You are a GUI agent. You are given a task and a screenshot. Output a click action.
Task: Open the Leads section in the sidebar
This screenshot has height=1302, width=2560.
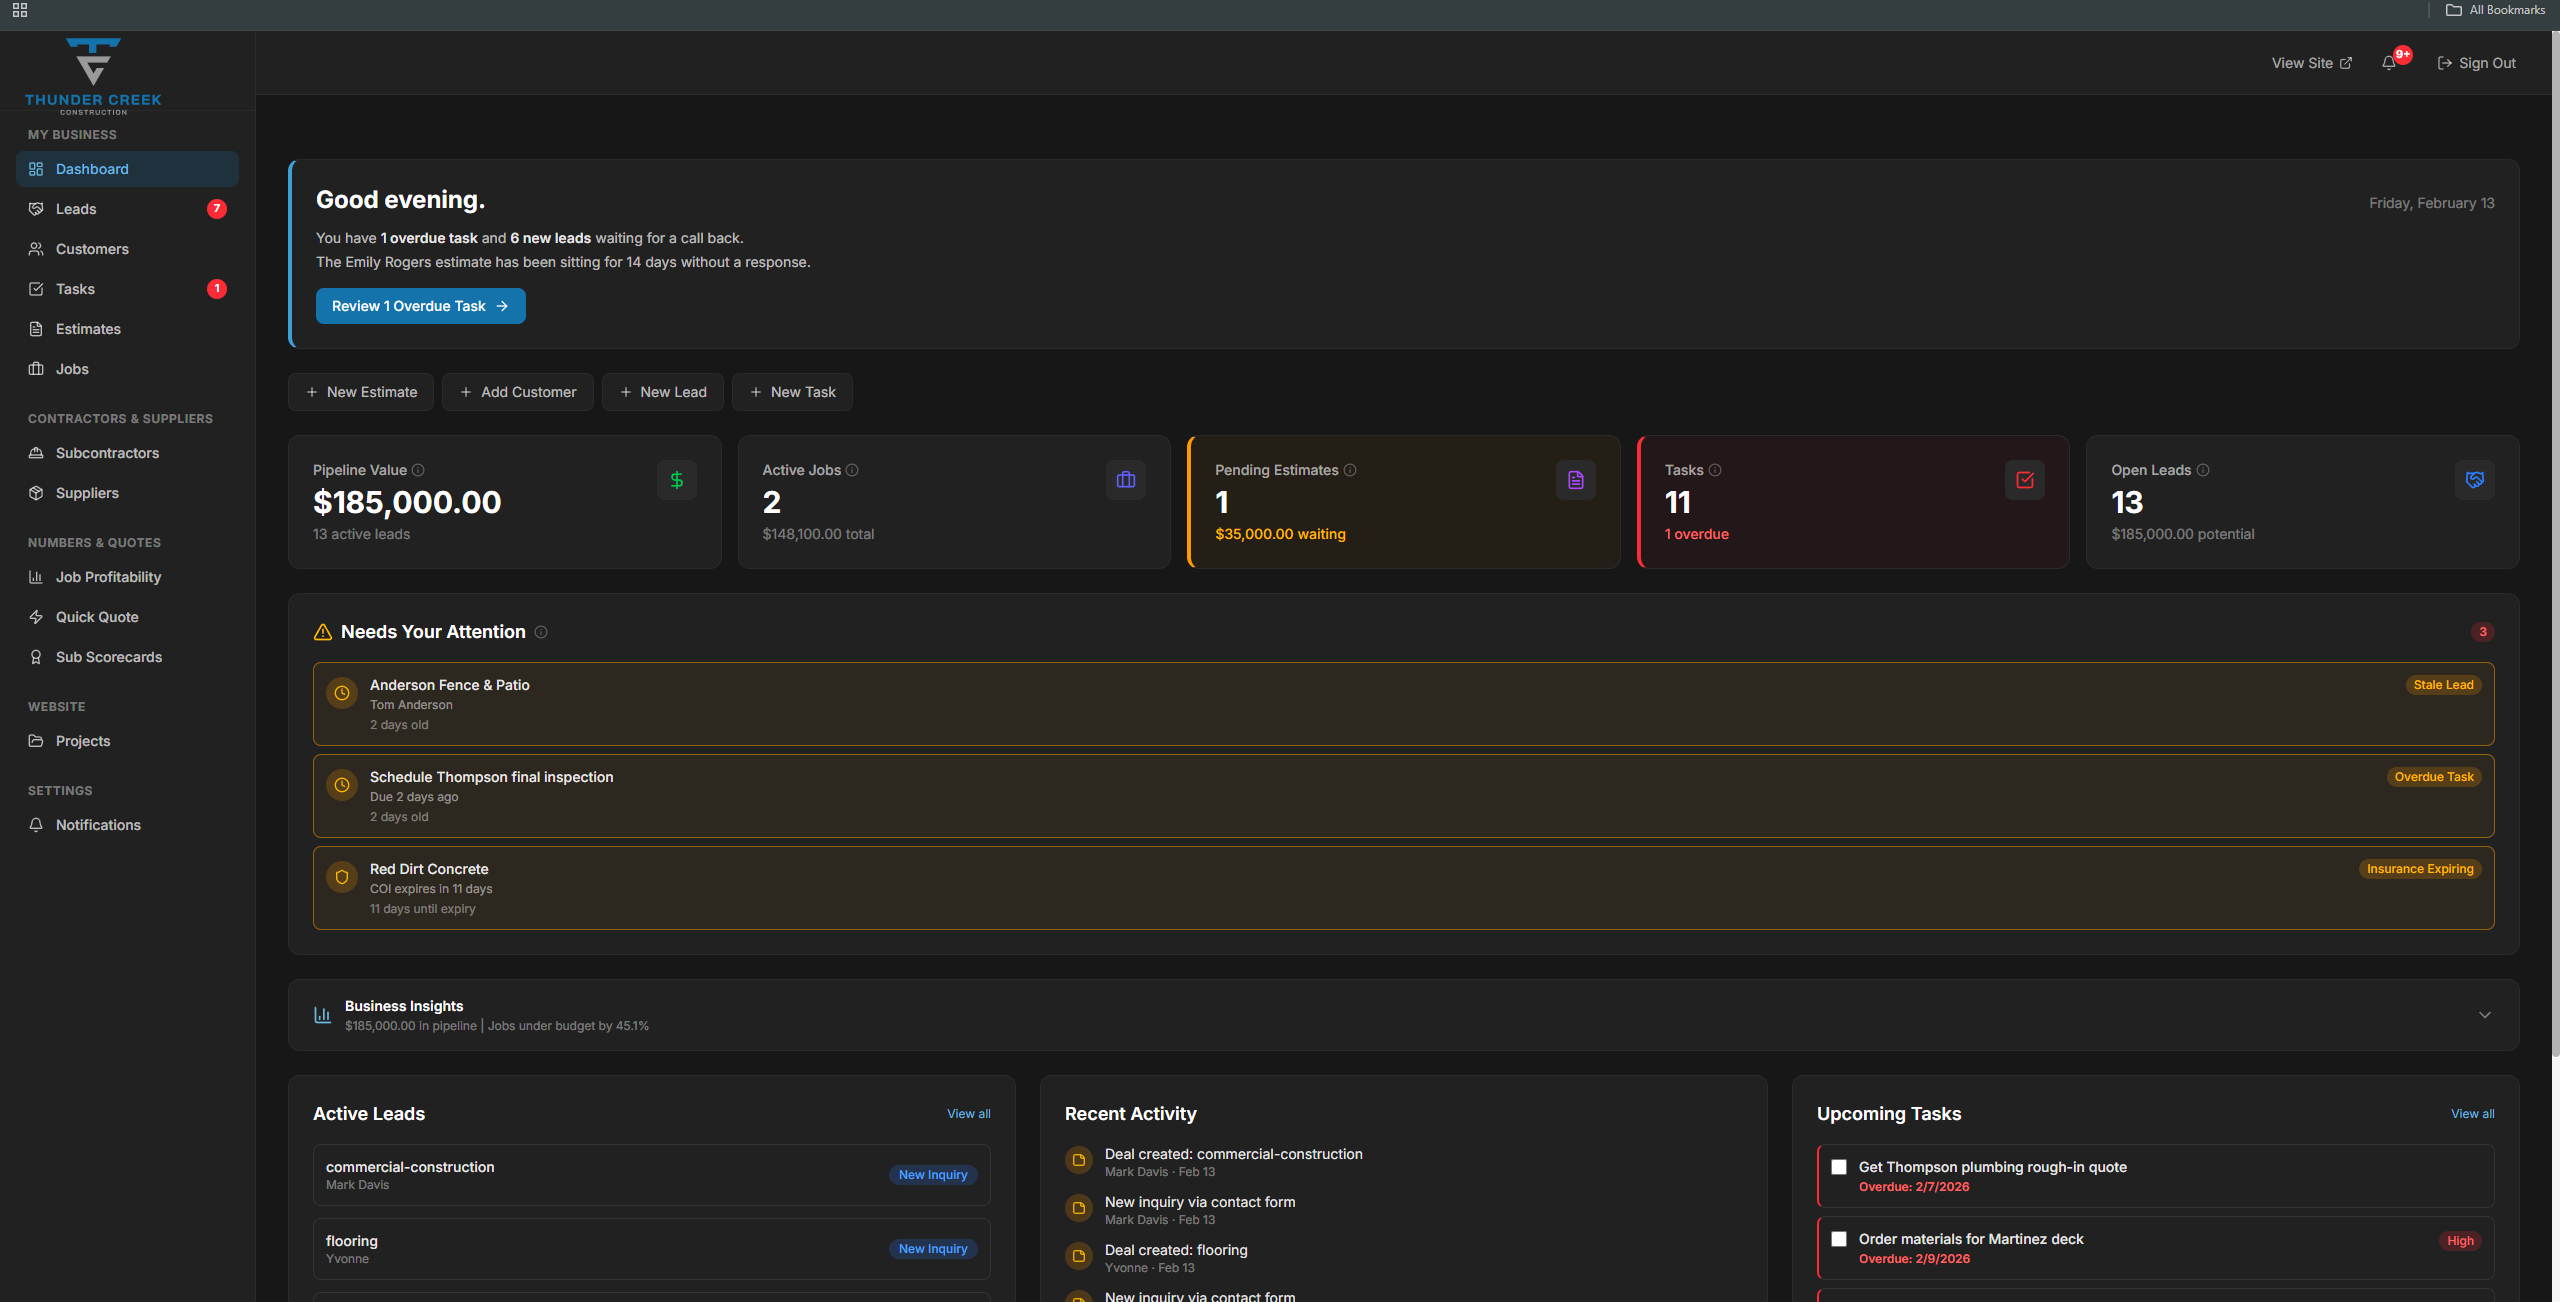tap(75, 208)
